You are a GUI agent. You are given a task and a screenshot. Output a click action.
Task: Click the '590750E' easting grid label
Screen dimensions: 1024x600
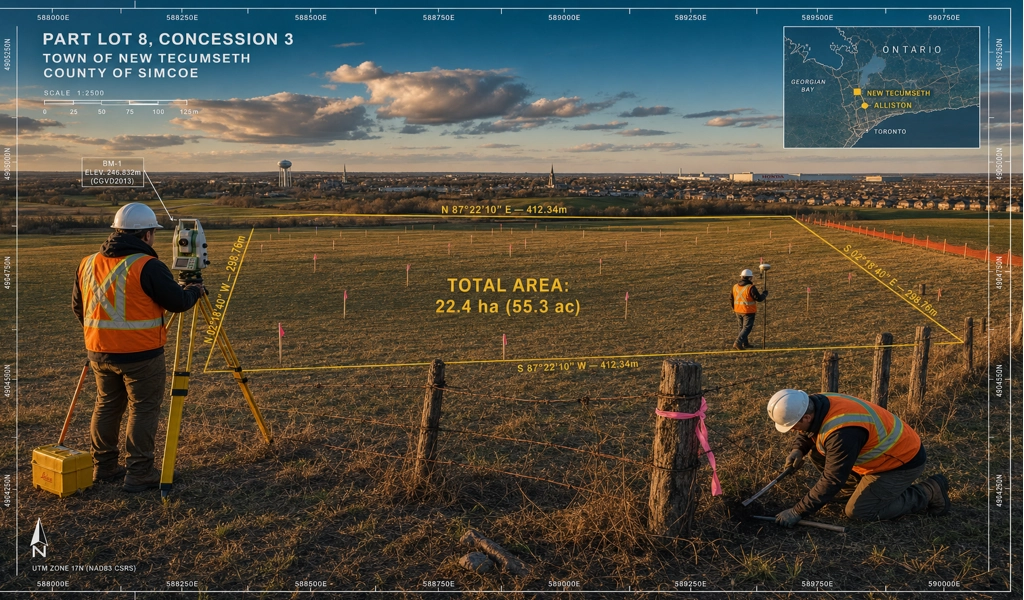click(x=944, y=18)
